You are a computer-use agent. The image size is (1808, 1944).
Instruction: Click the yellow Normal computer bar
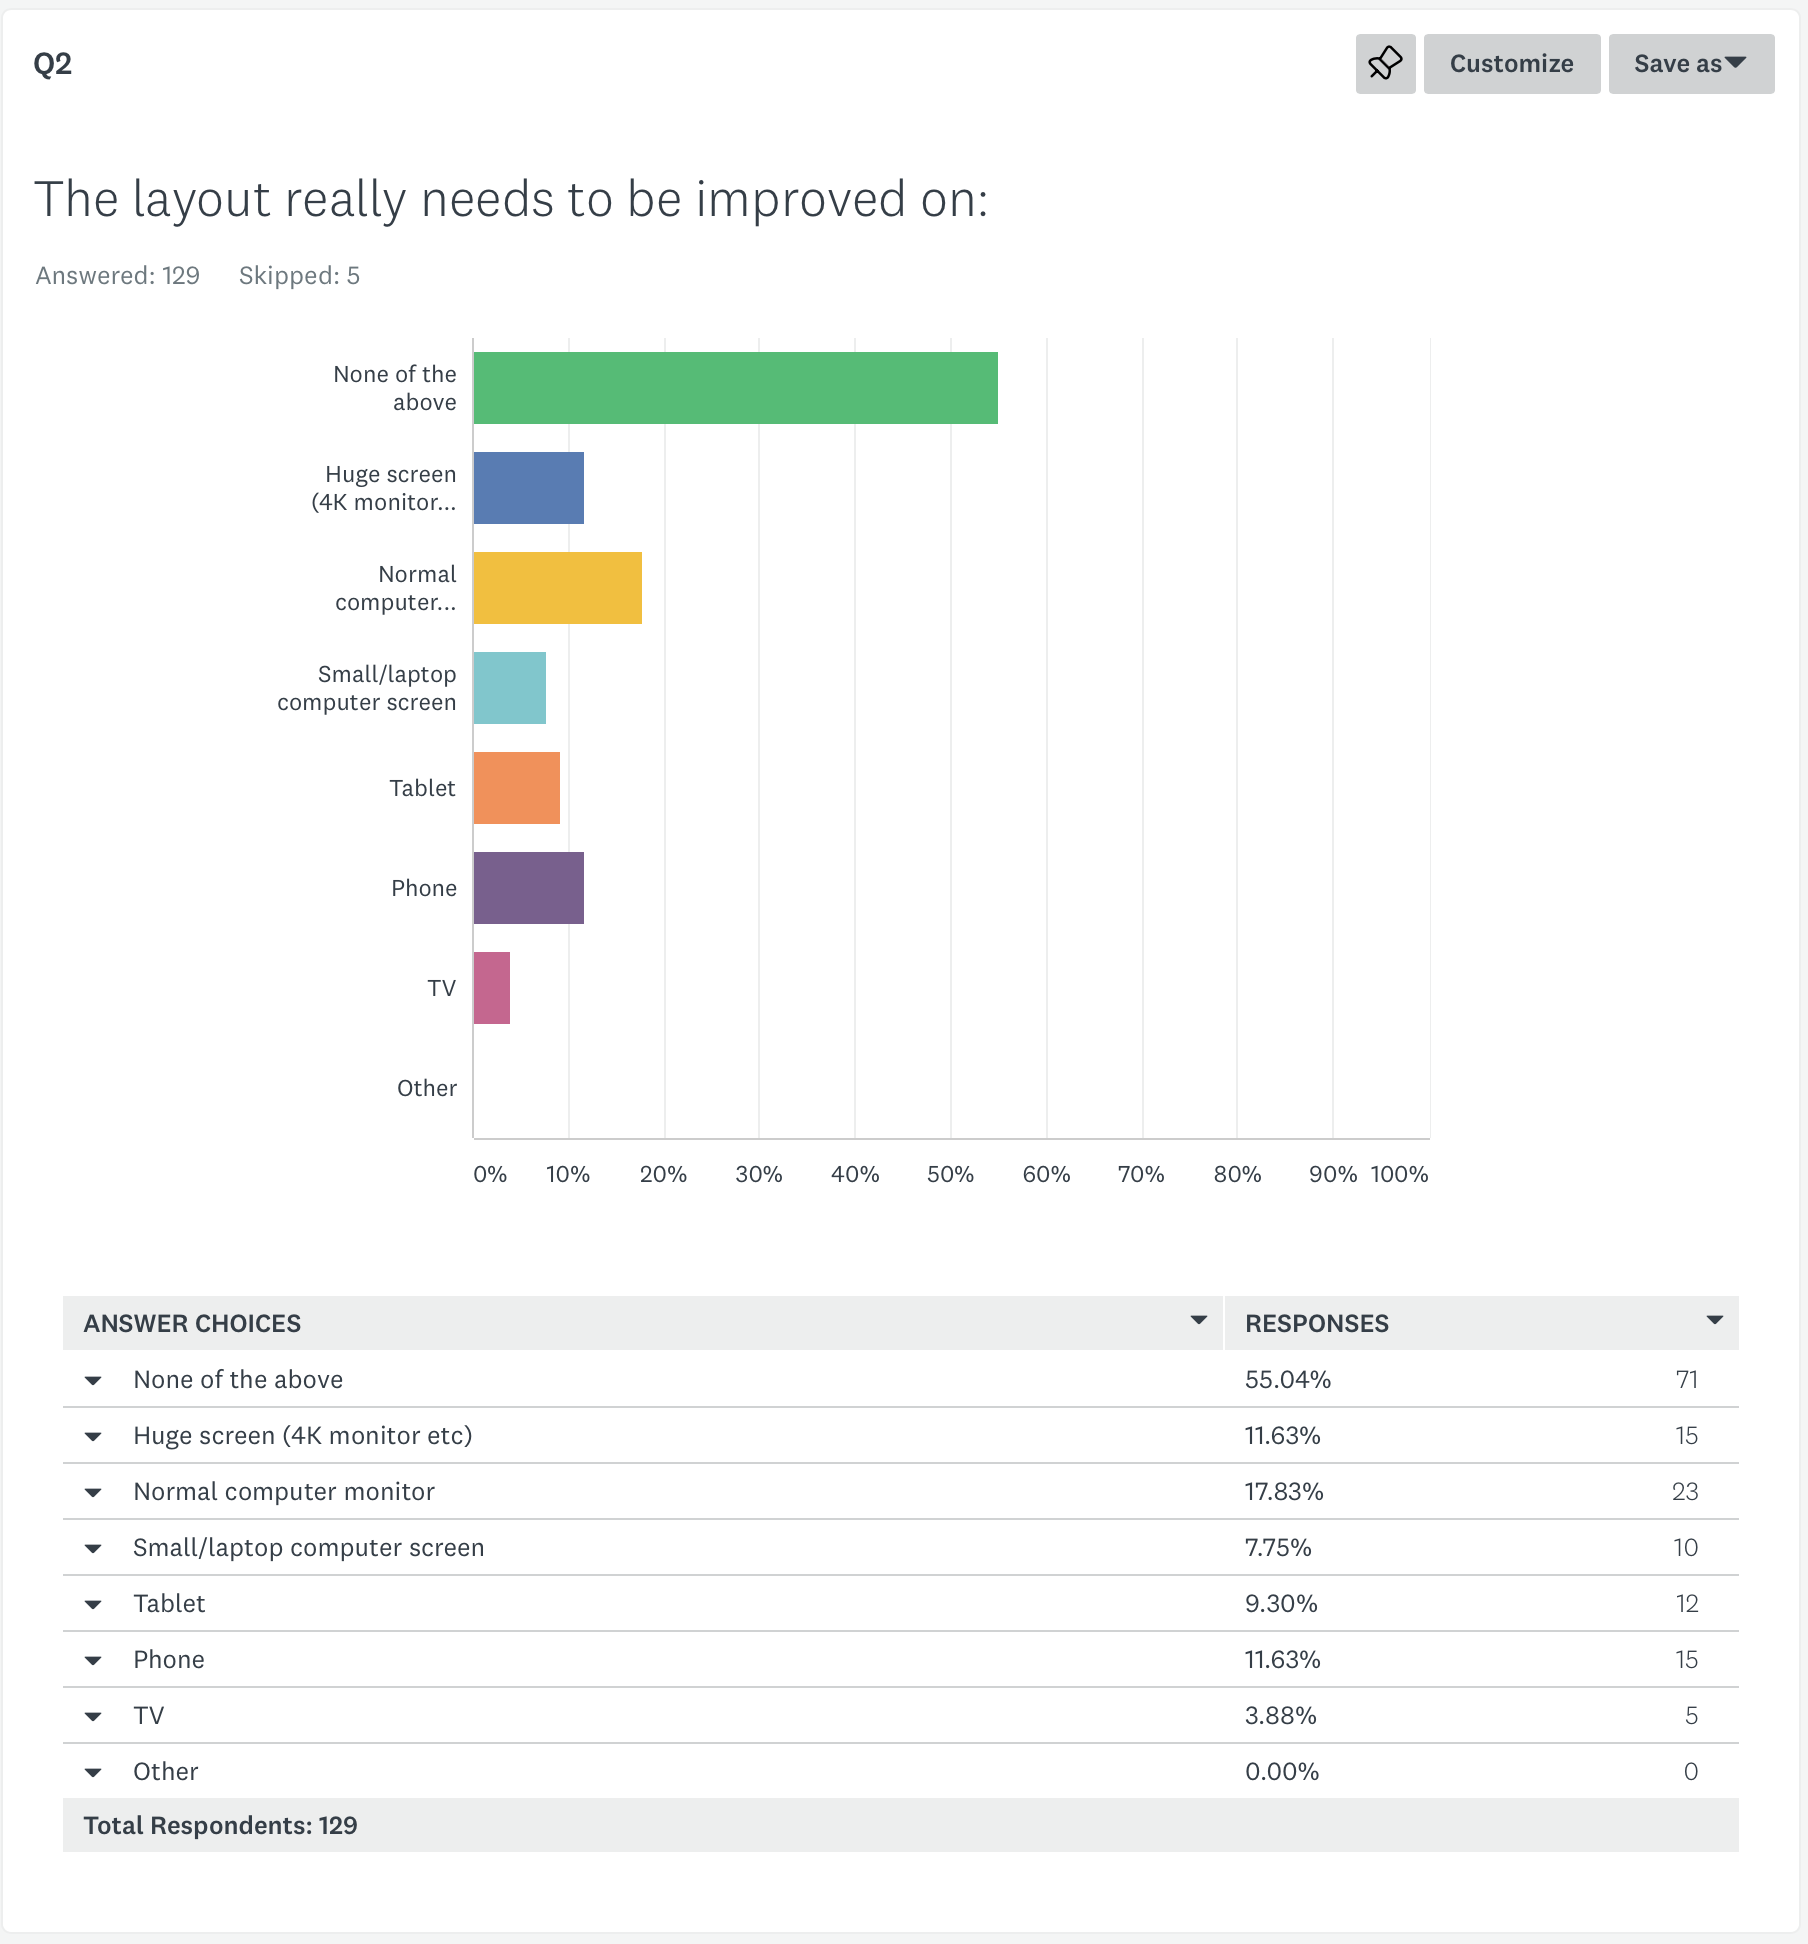tap(558, 588)
